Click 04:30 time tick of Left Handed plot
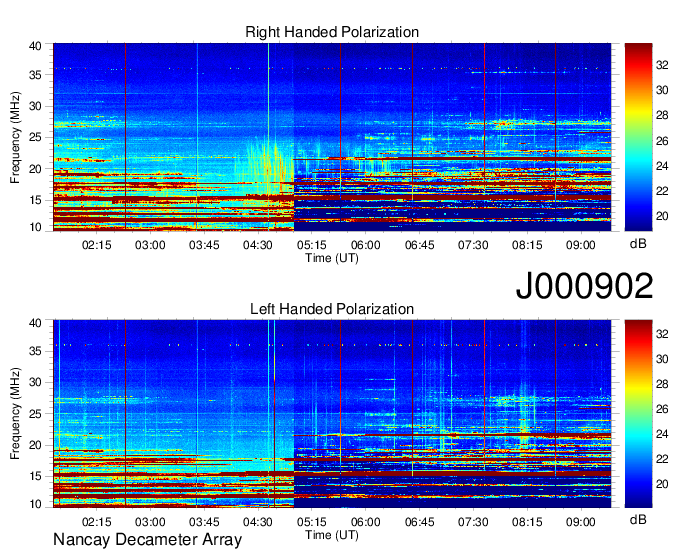The width and height of the screenshot is (680, 552). coord(258,522)
